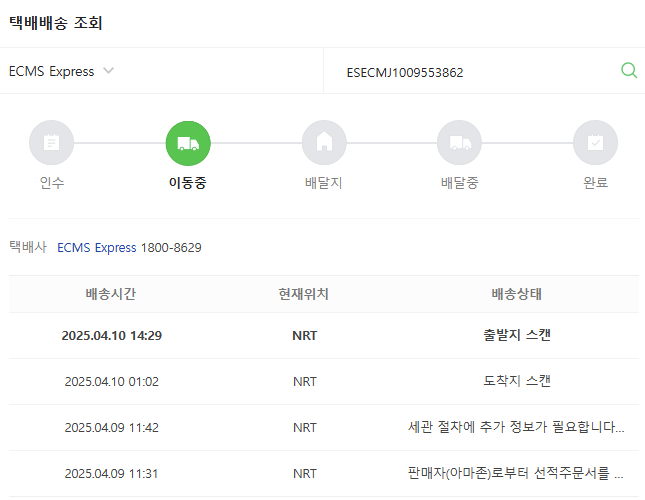This screenshot has width=645, height=500.
Task: Select the 출발지 스캔 status row
Action: (x=516, y=335)
